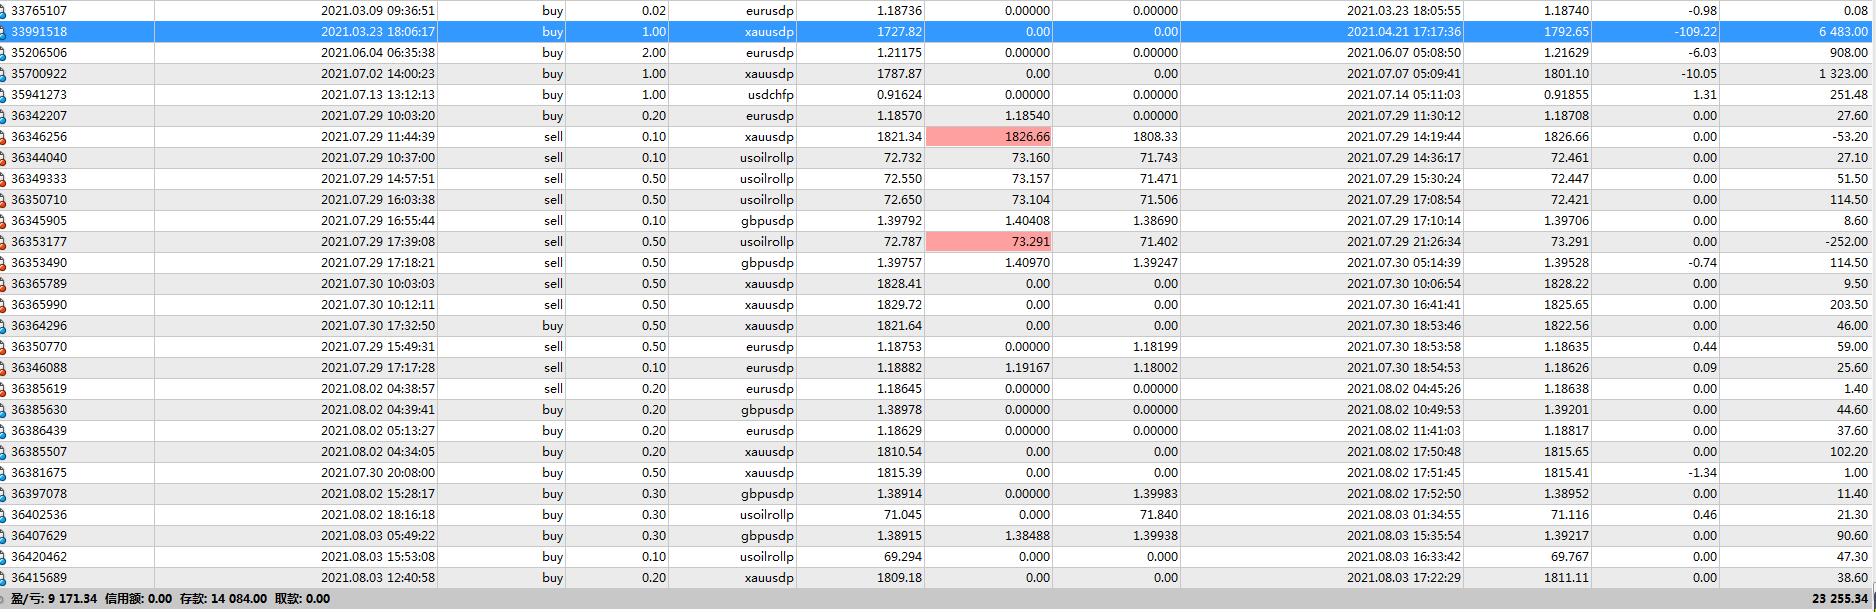The image size is (1876, 612).
Task: Select order number 35941273
Action: click(x=39, y=95)
